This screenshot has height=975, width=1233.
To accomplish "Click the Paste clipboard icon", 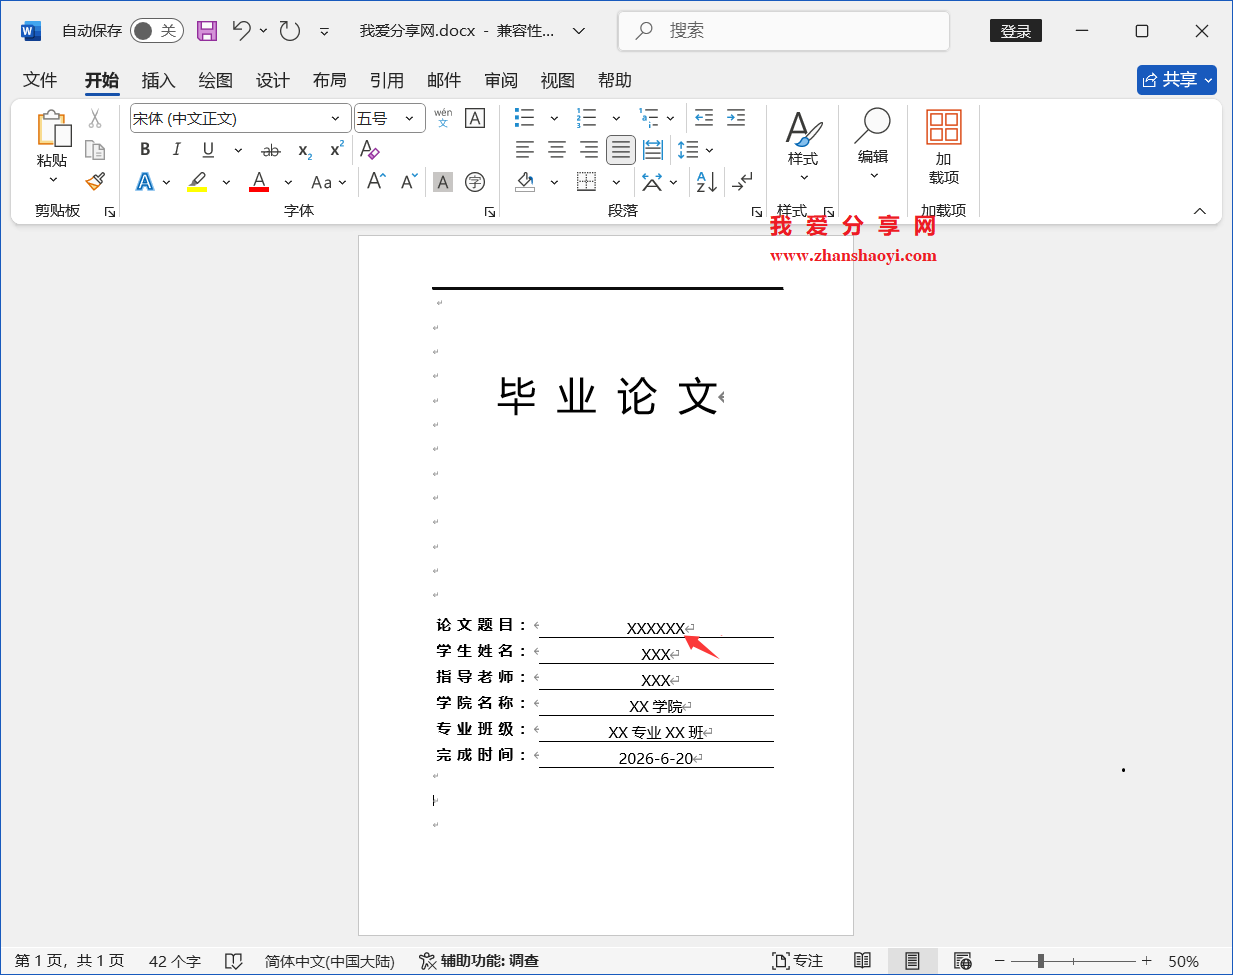I will point(53,129).
